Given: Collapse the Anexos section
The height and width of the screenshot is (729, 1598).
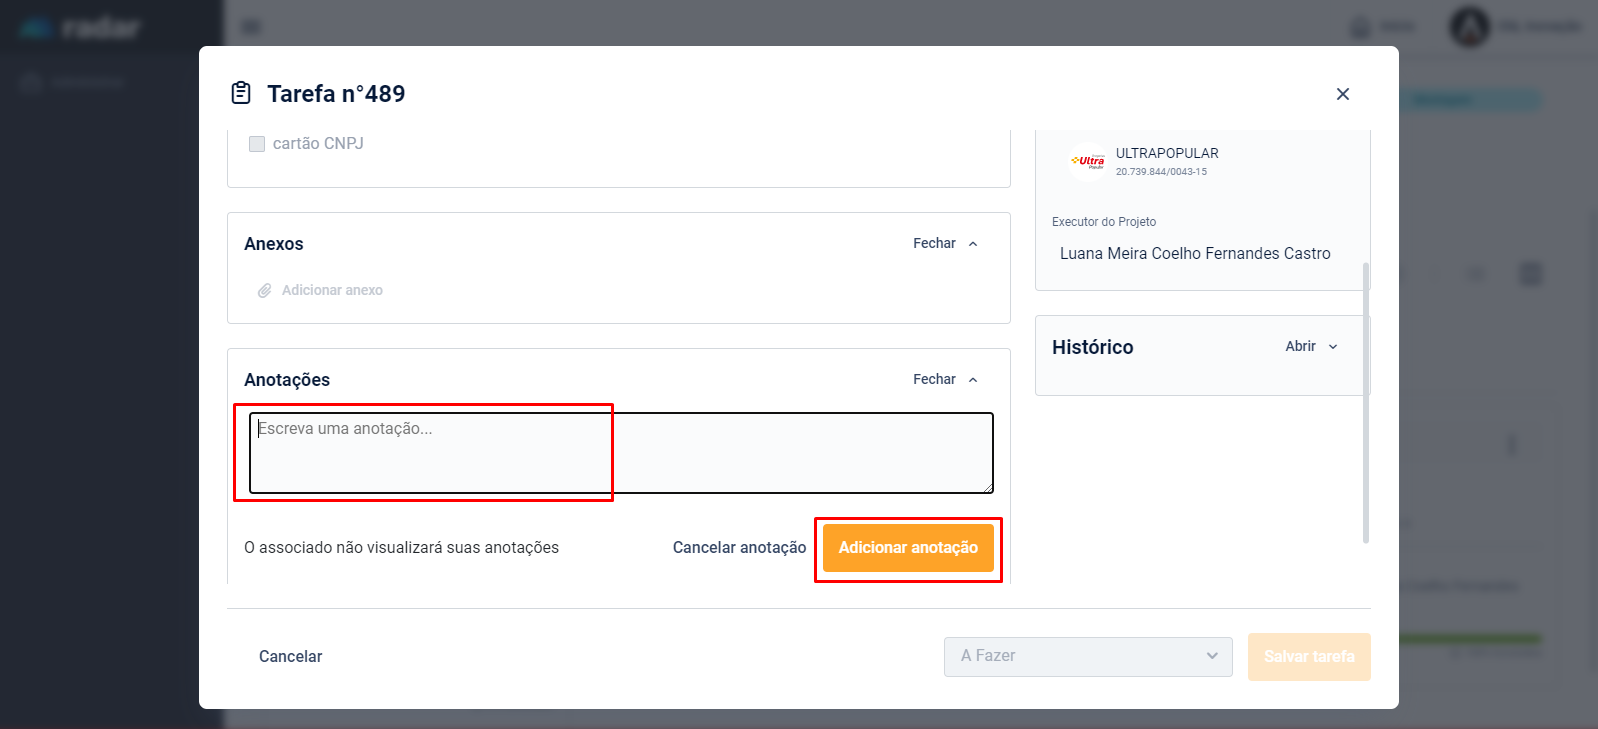Looking at the screenshot, I should tap(945, 244).
